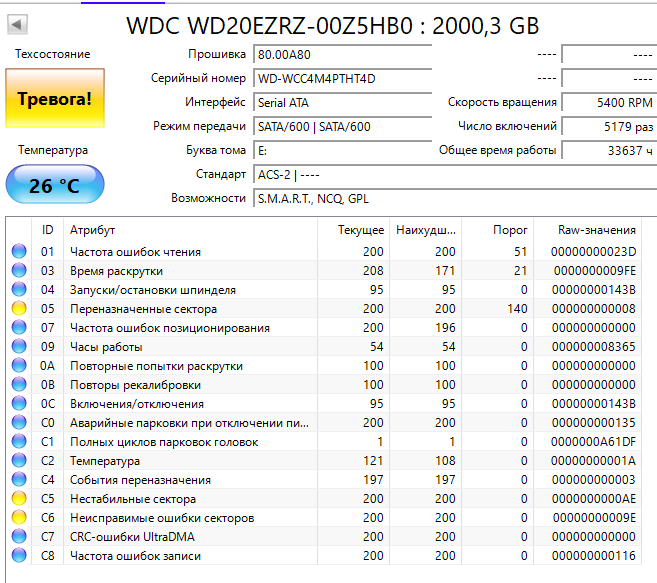The width and height of the screenshot is (657, 583).
Task: Select the CRC-ошибки UltraDMA row
Action: pos(323,536)
